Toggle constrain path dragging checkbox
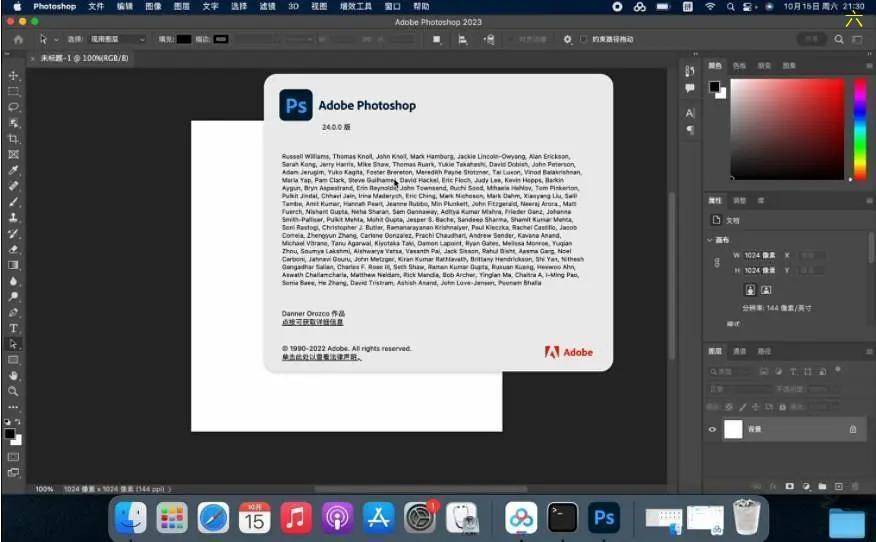 coord(583,39)
